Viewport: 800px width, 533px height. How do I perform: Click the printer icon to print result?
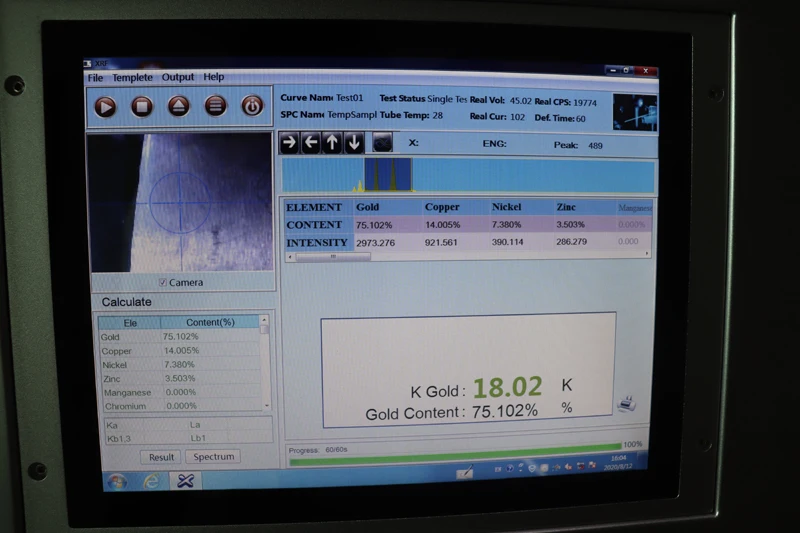(628, 405)
